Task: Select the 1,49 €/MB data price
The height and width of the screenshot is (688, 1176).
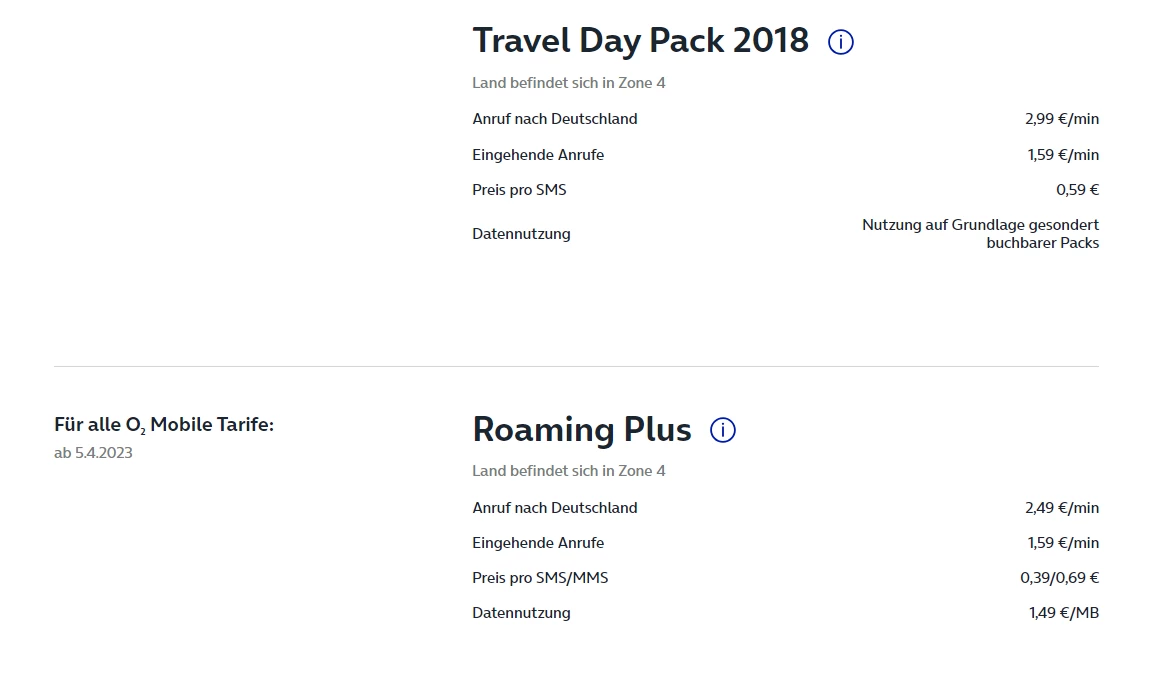Action: 1063,613
